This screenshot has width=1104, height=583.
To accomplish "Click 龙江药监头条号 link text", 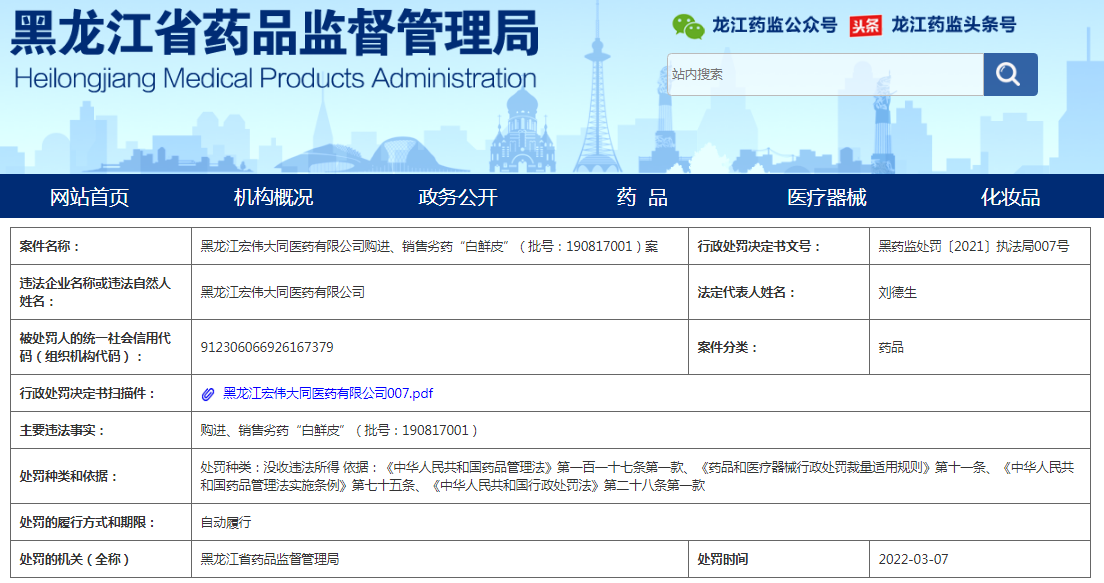I will pos(954,25).
